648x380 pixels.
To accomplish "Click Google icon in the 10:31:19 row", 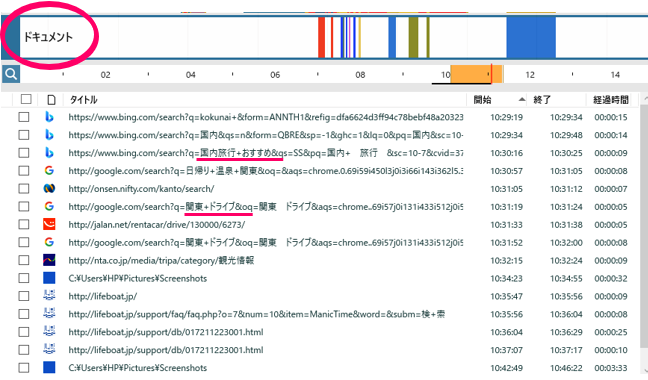I will pos(49,207).
